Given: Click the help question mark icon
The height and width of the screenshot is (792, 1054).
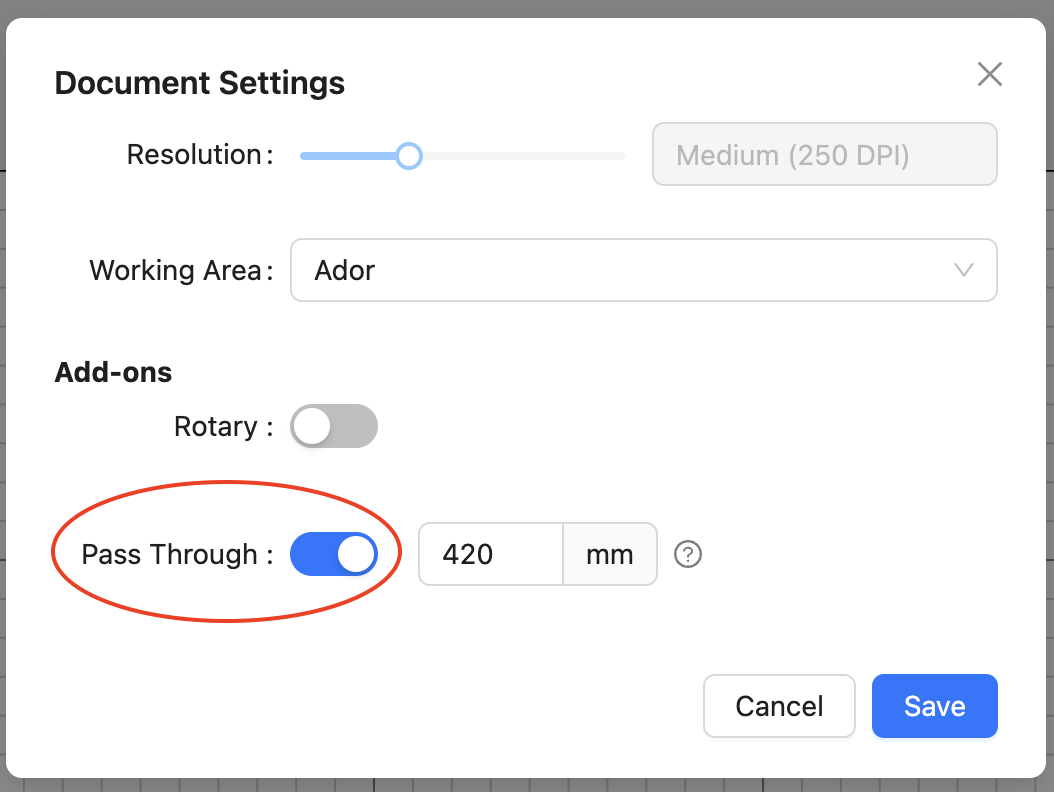Looking at the screenshot, I should (688, 555).
